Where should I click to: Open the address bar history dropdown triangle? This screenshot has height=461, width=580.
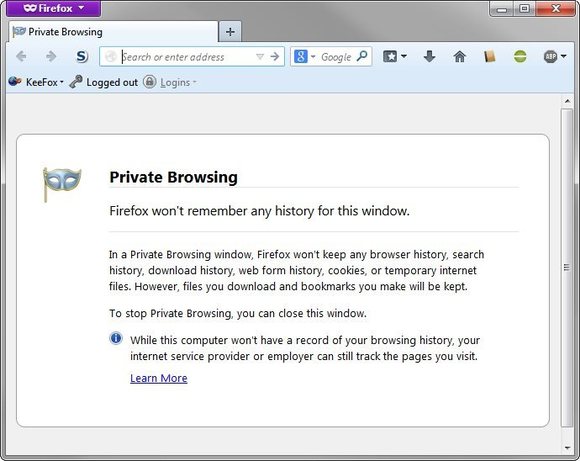[x=260, y=57]
